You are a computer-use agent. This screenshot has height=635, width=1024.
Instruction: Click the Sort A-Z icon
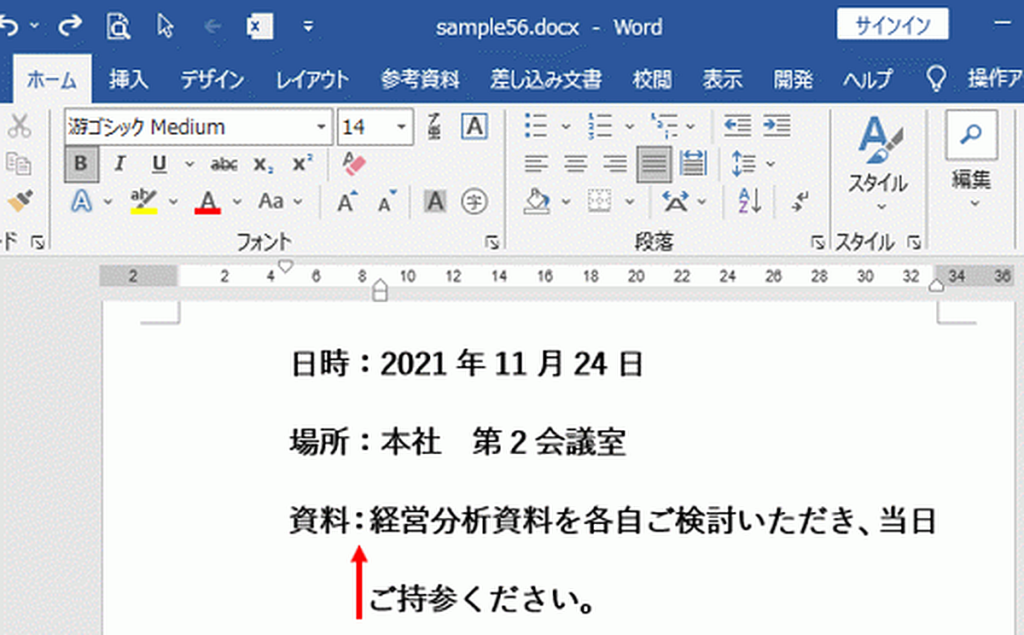click(750, 201)
